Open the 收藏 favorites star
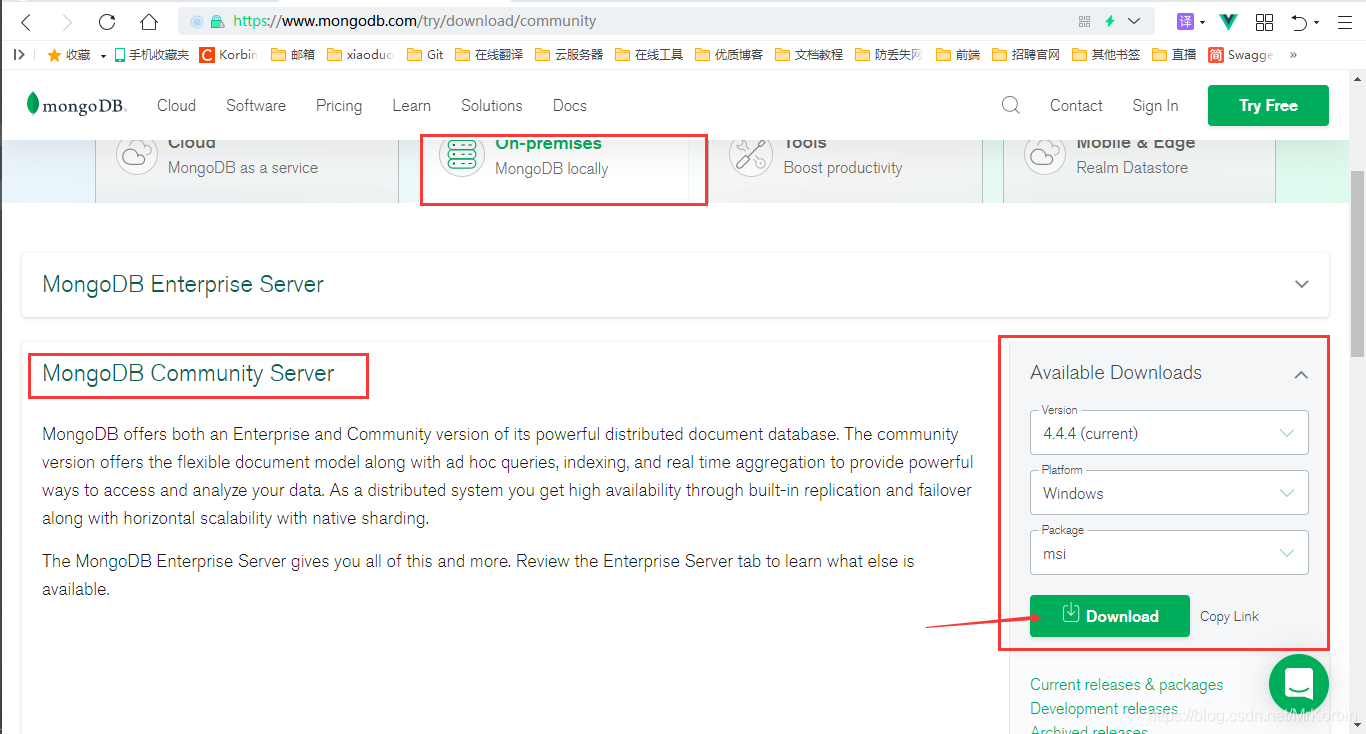This screenshot has width=1366, height=734. tap(68, 55)
